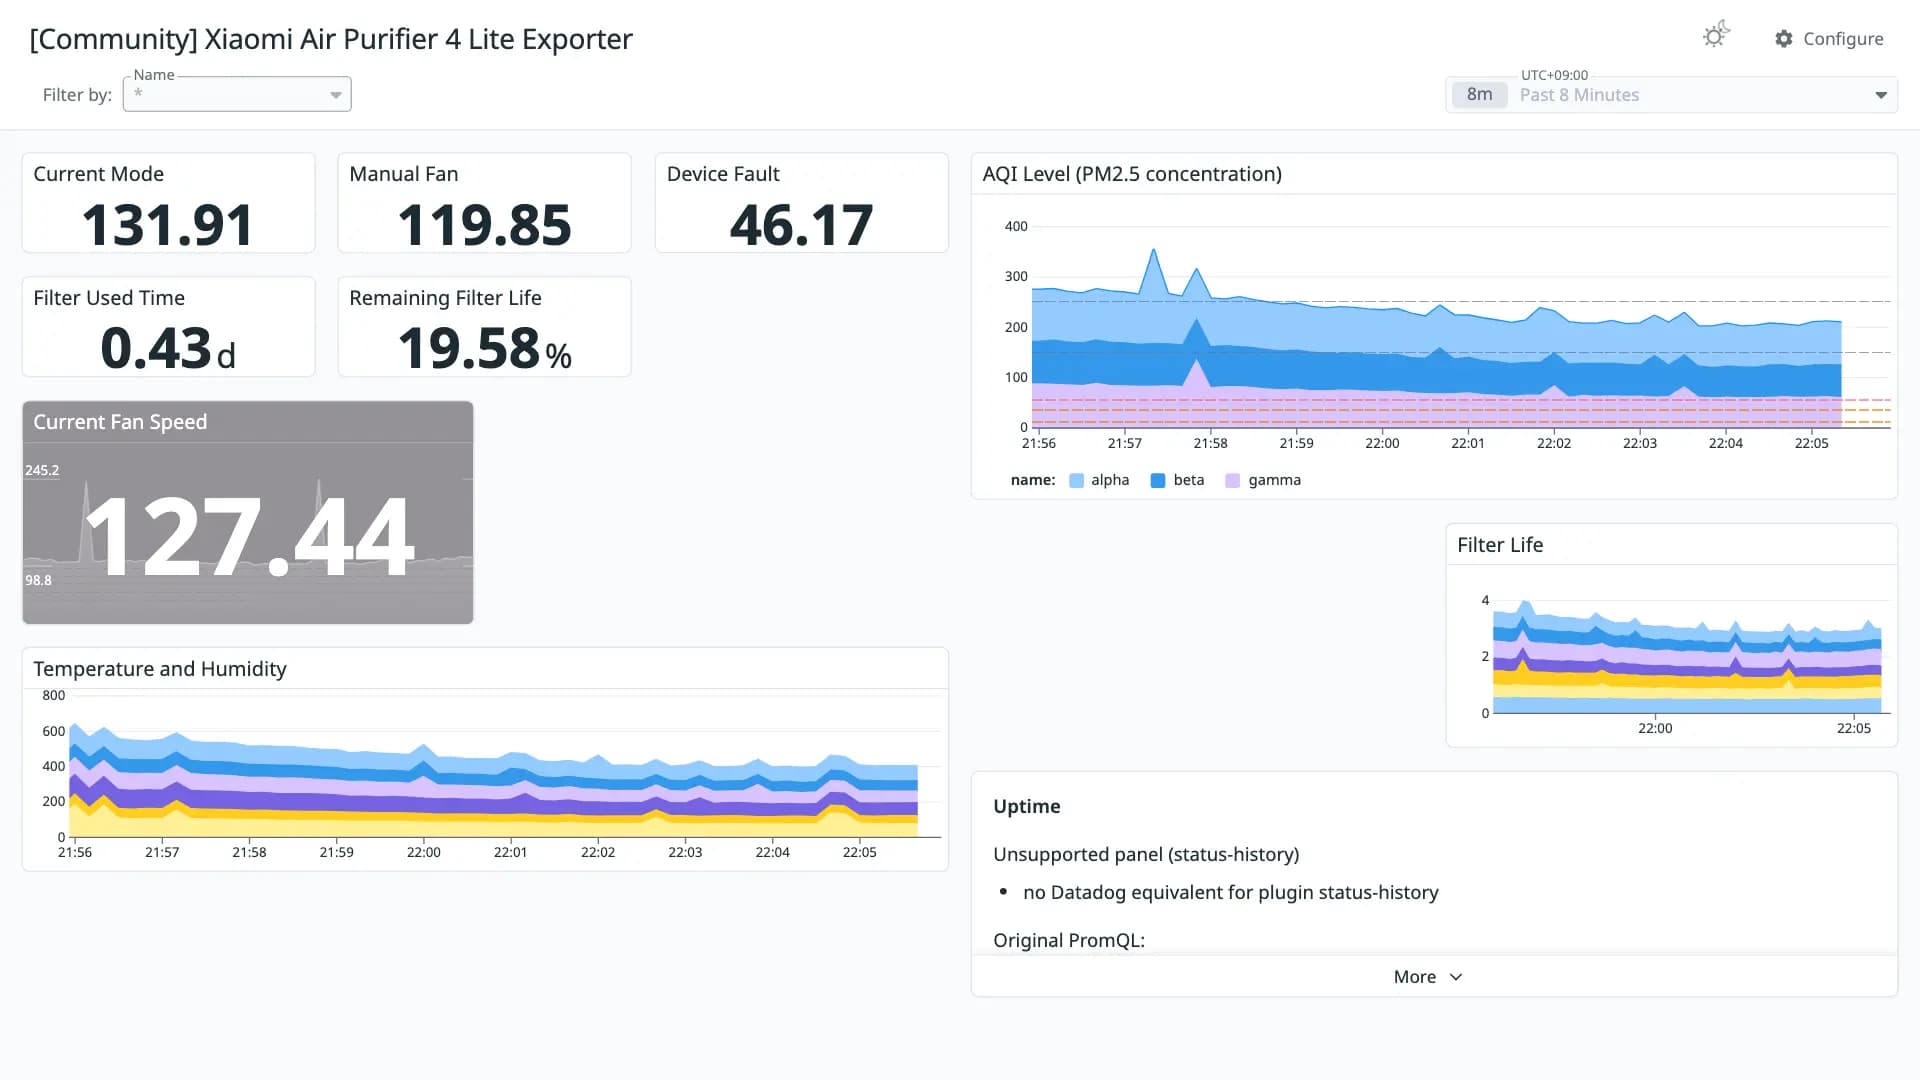Click the 245.2 max marker in fan speed

[x=42, y=470]
